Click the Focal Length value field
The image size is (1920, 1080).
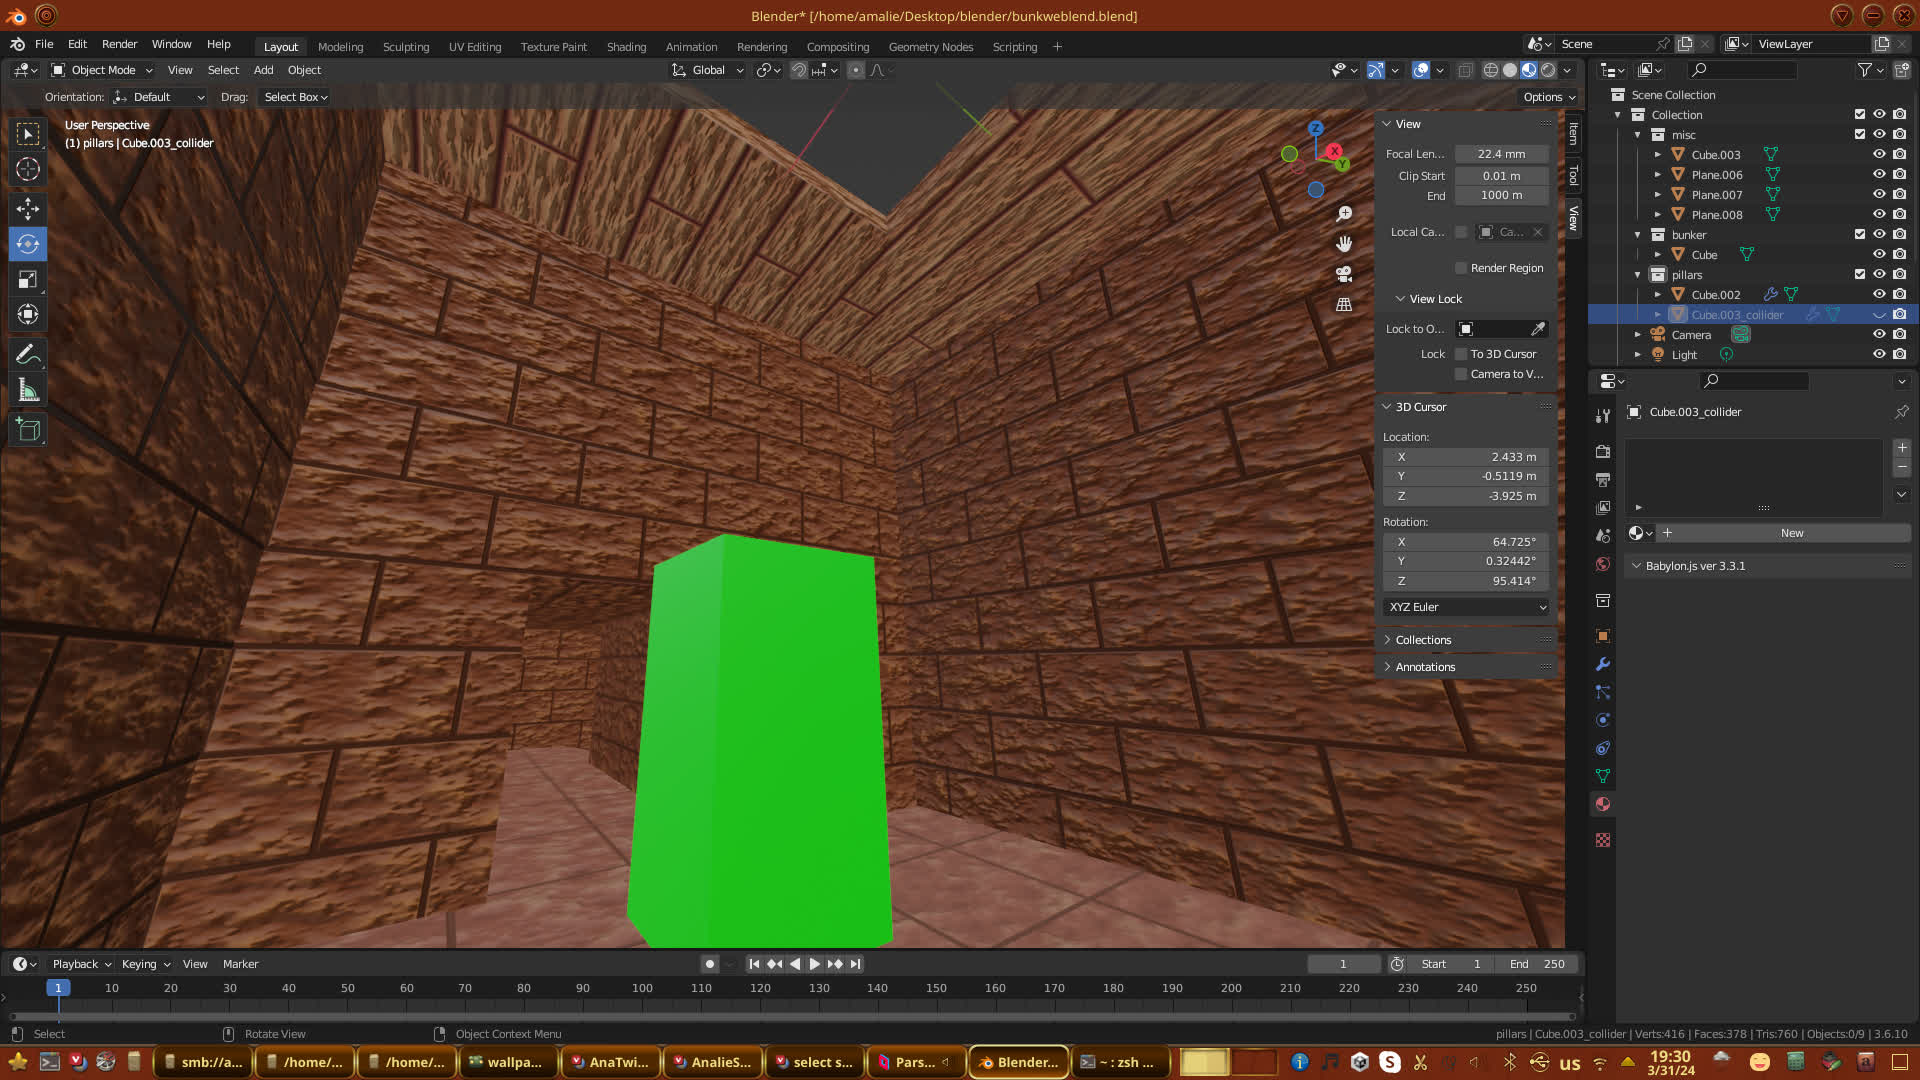tap(1500, 154)
